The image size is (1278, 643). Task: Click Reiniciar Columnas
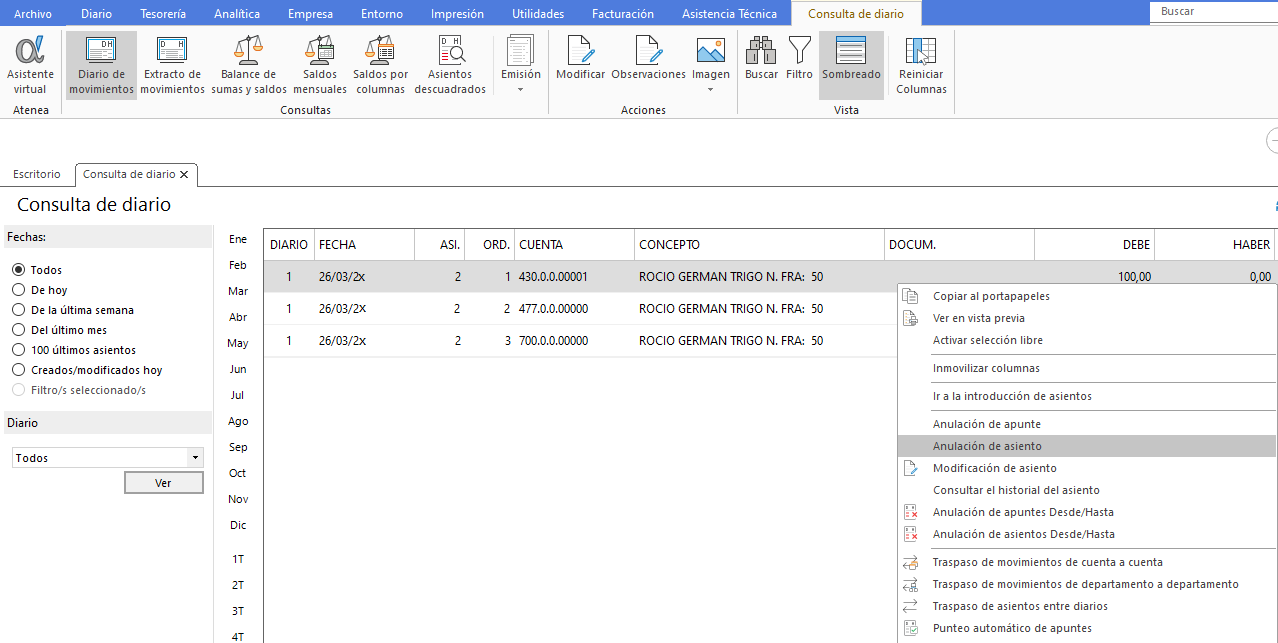(x=921, y=65)
